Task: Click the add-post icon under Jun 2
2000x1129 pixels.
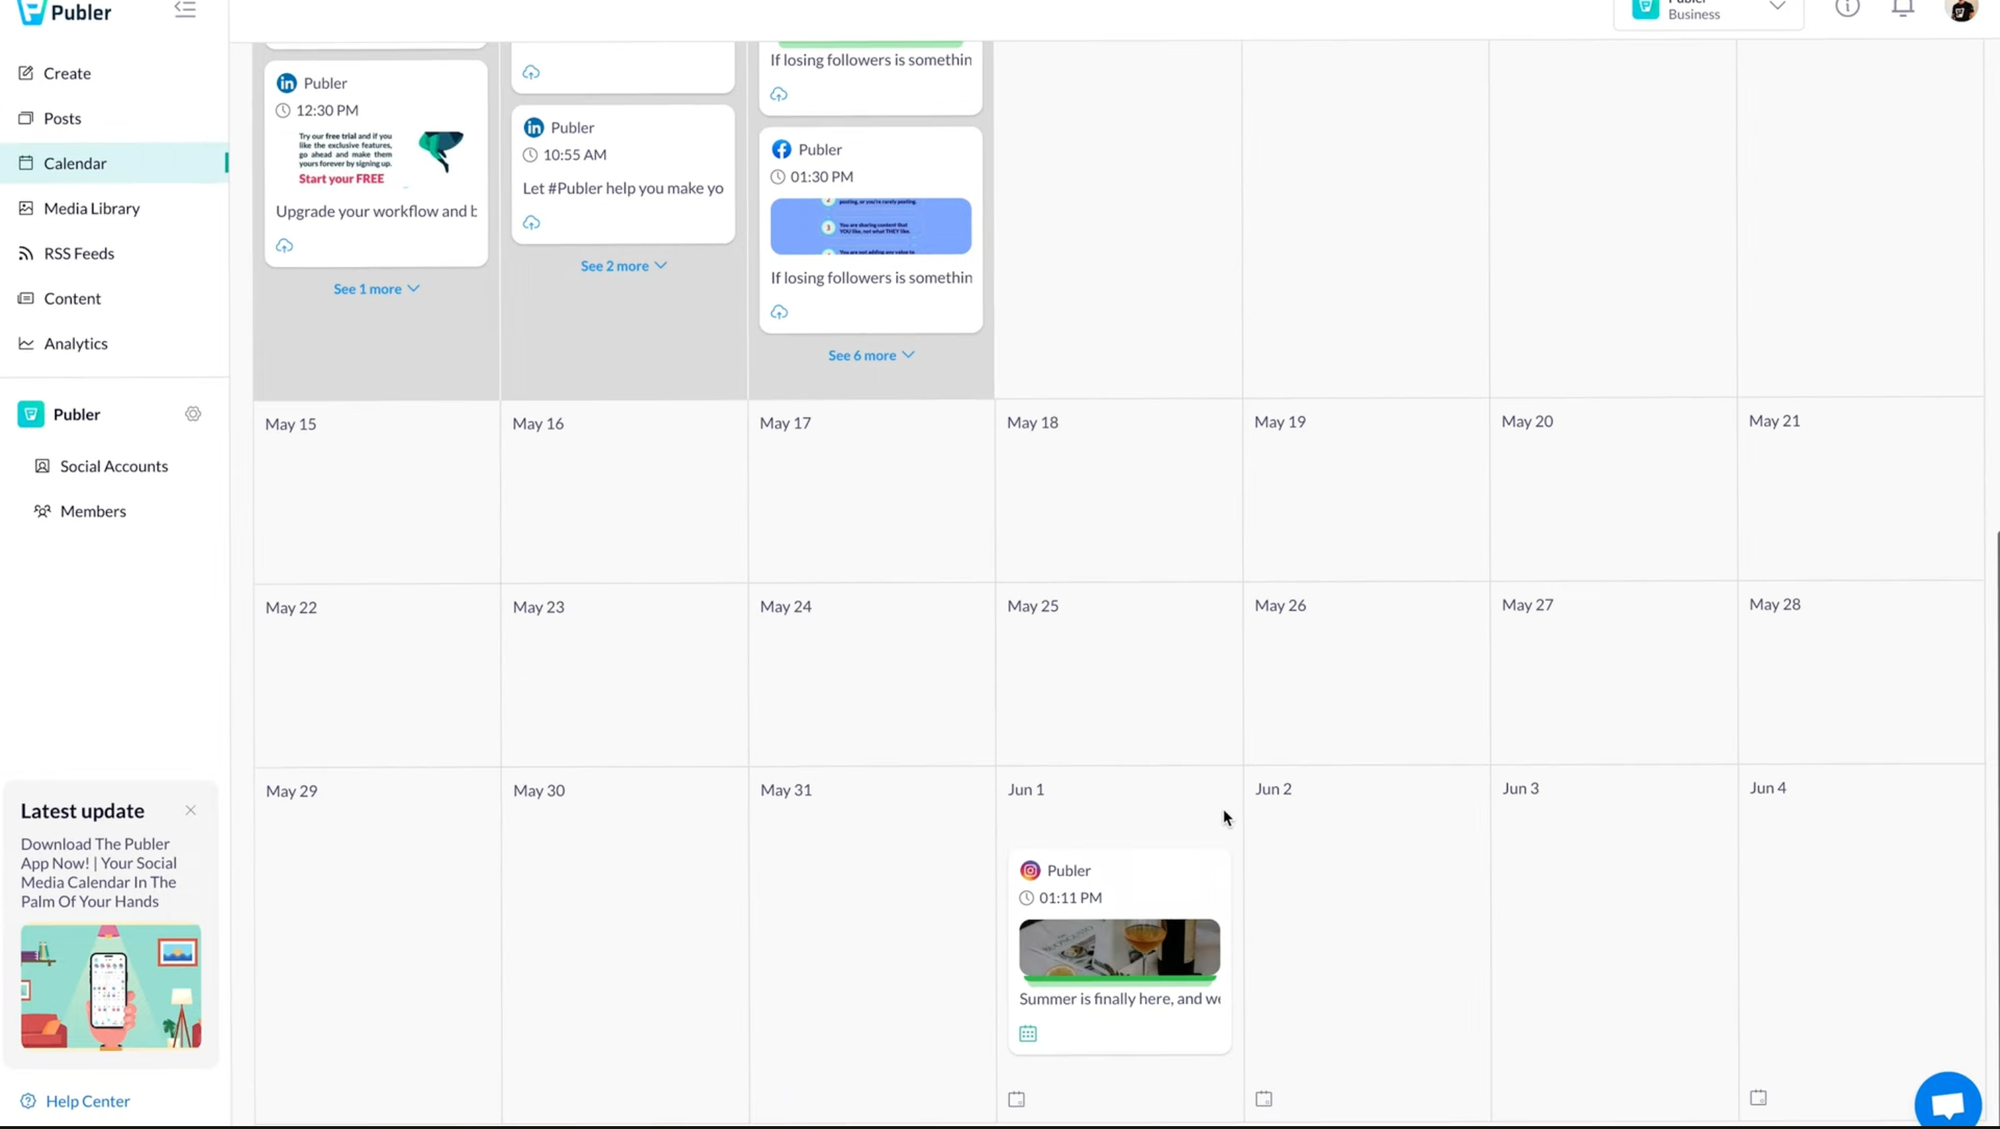Action: pyautogui.click(x=1264, y=1099)
